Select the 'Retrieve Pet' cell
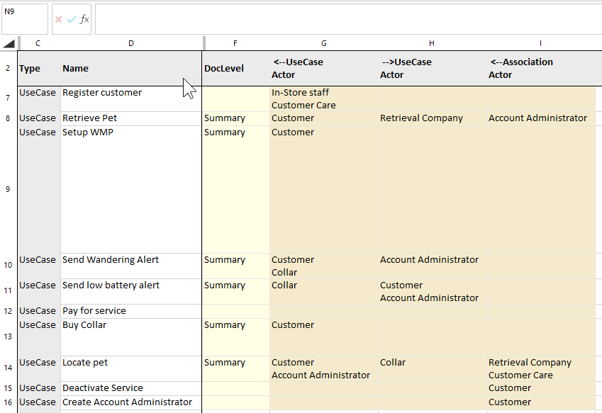The height and width of the screenshot is (413, 602). [x=131, y=119]
